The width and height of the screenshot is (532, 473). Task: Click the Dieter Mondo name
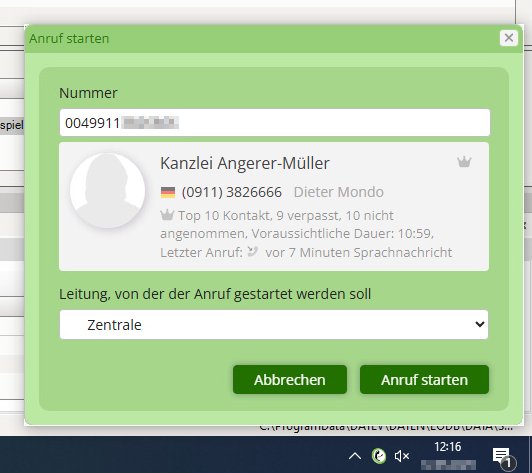click(339, 192)
